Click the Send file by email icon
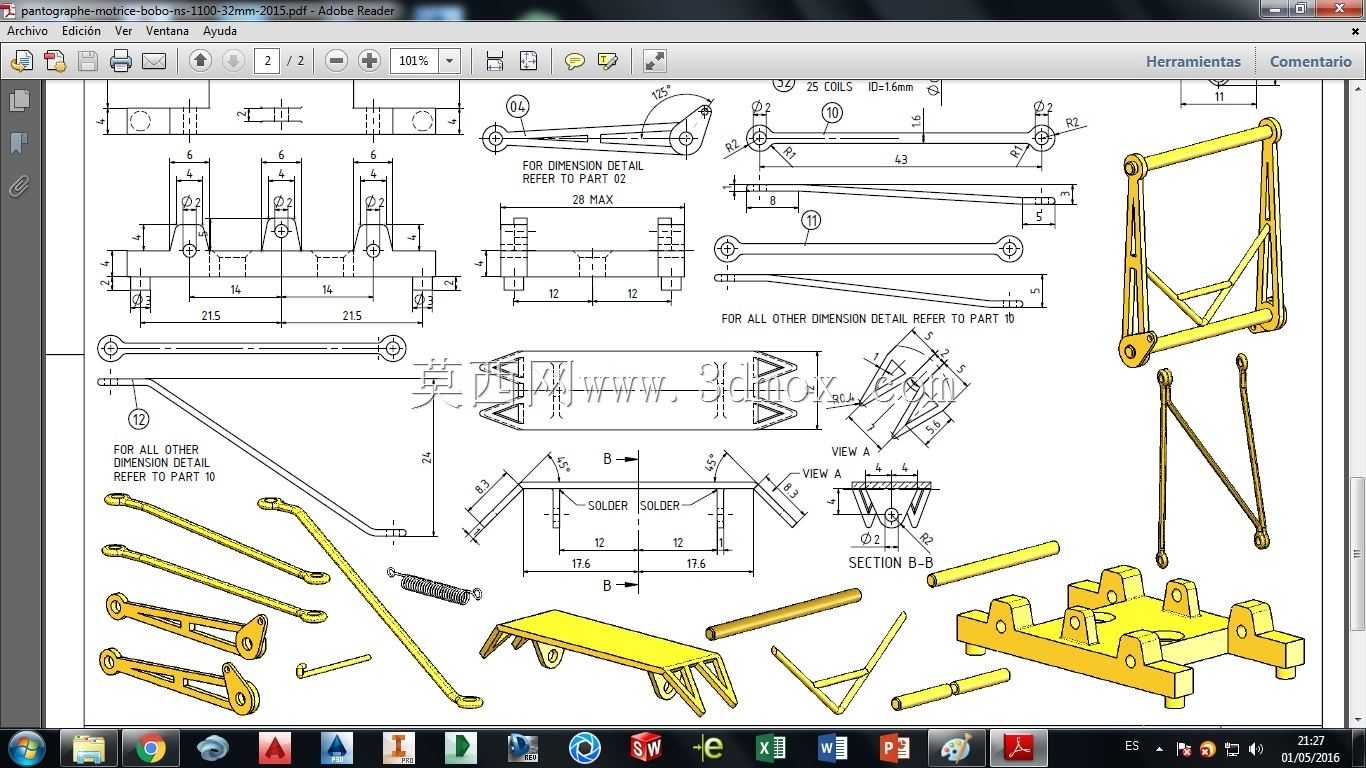This screenshot has height=768, width=1366. [x=154, y=61]
